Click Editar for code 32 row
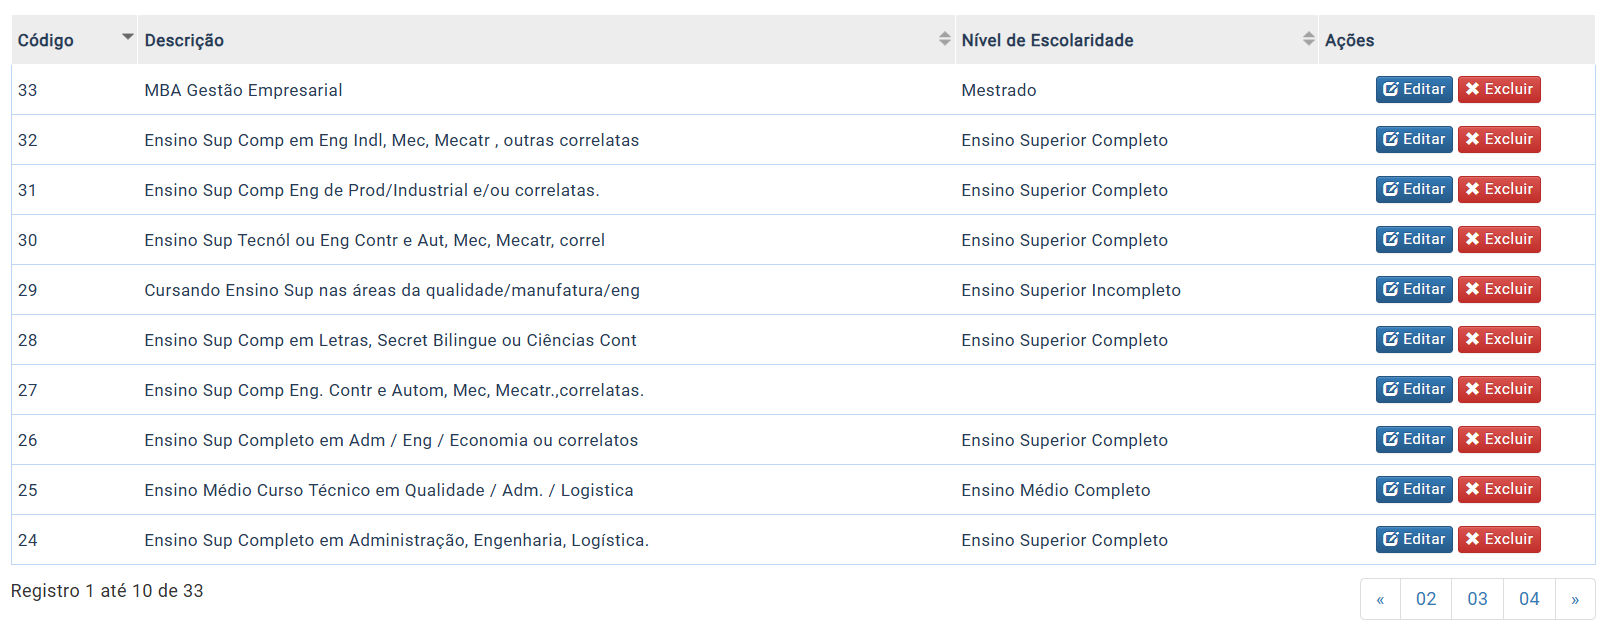1600x622 pixels. pos(1414,139)
